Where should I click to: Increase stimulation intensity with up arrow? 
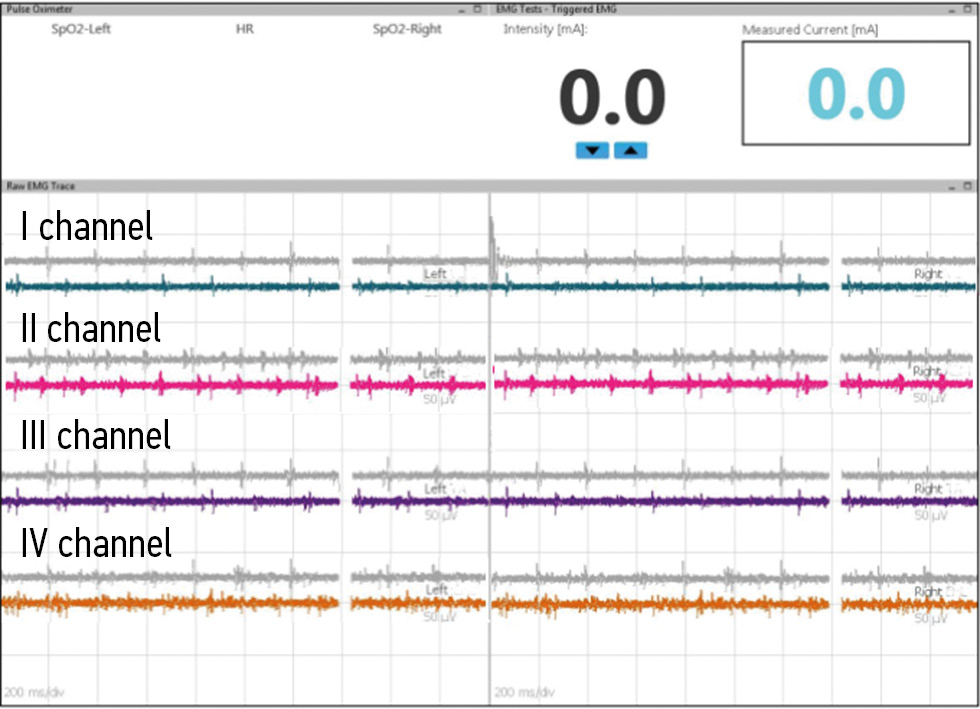point(630,151)
